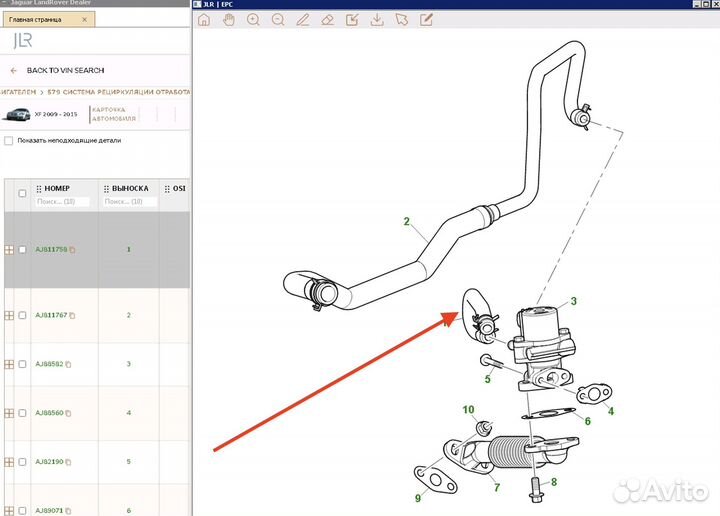Expand row details for AJ88582
The height and width of the screenshot is (516, 720).
[x=9, y=365]
